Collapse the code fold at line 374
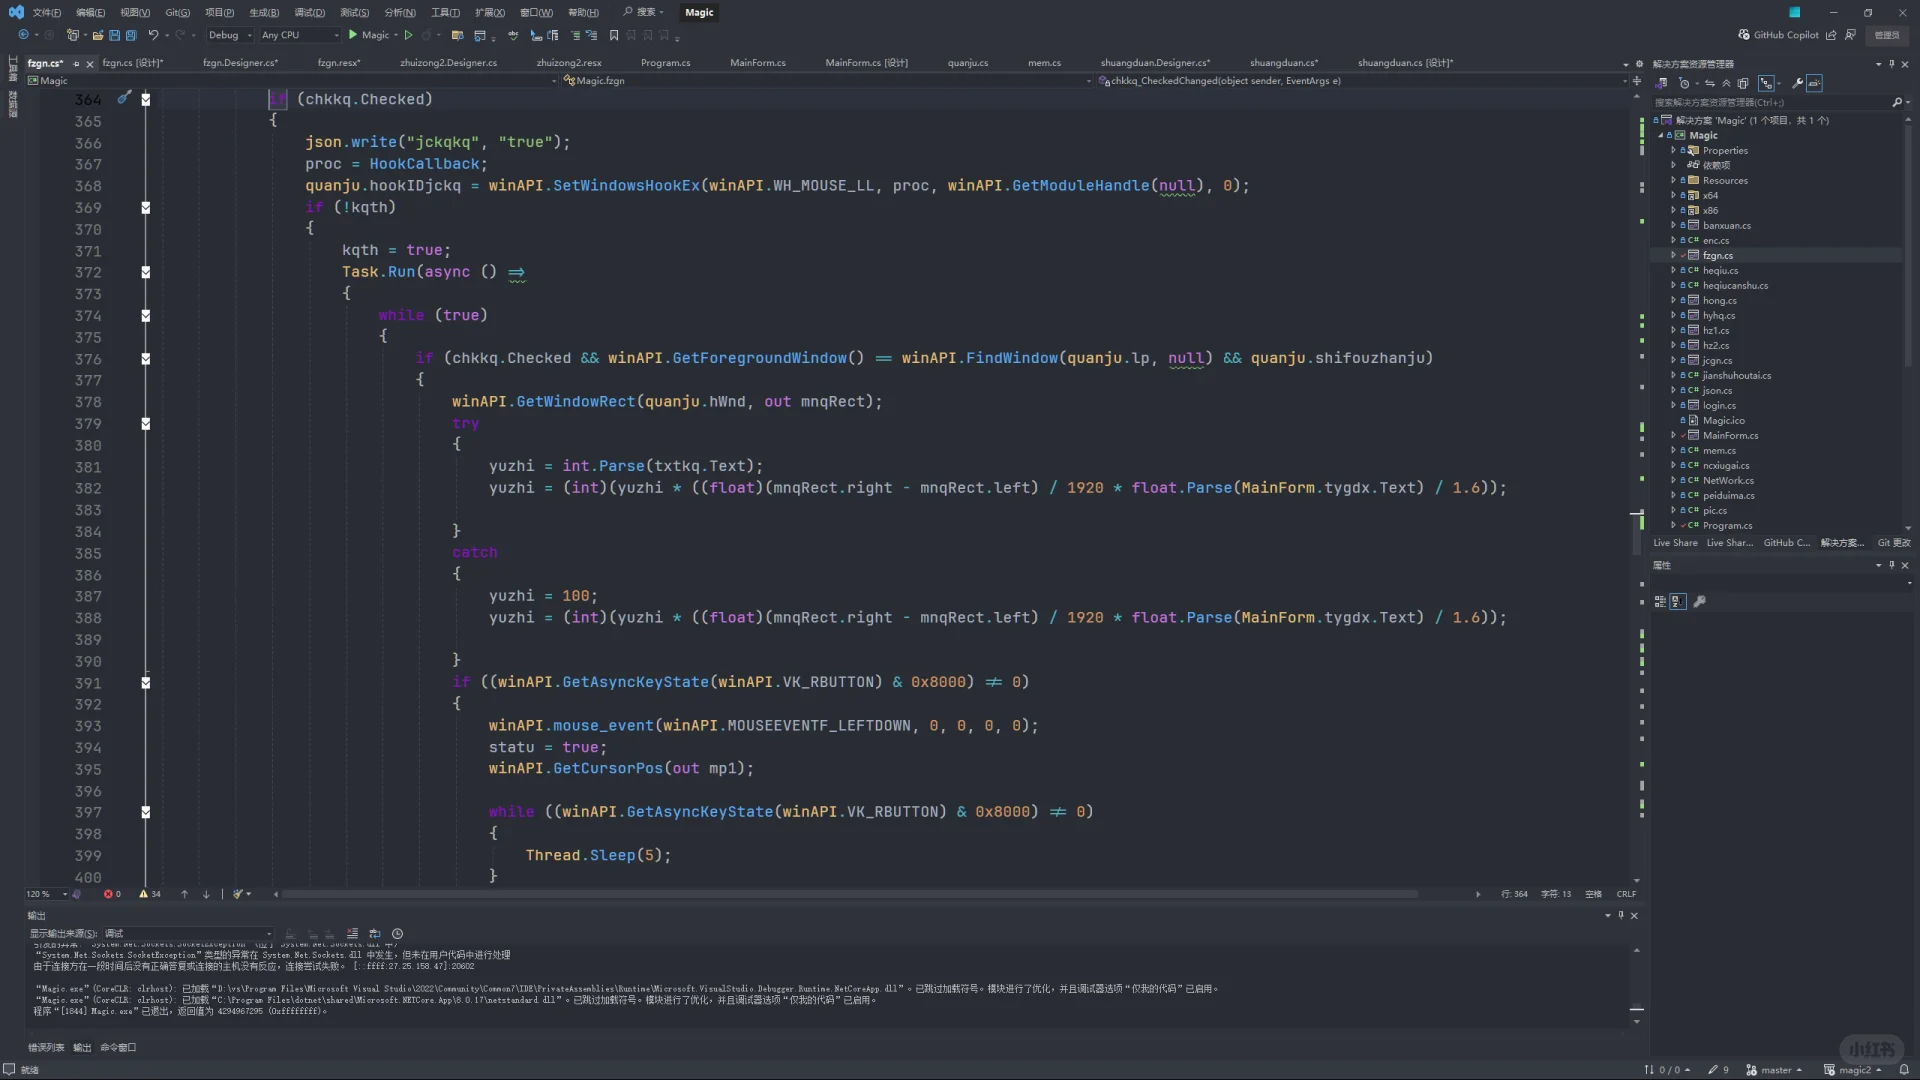 click(146, 315)
